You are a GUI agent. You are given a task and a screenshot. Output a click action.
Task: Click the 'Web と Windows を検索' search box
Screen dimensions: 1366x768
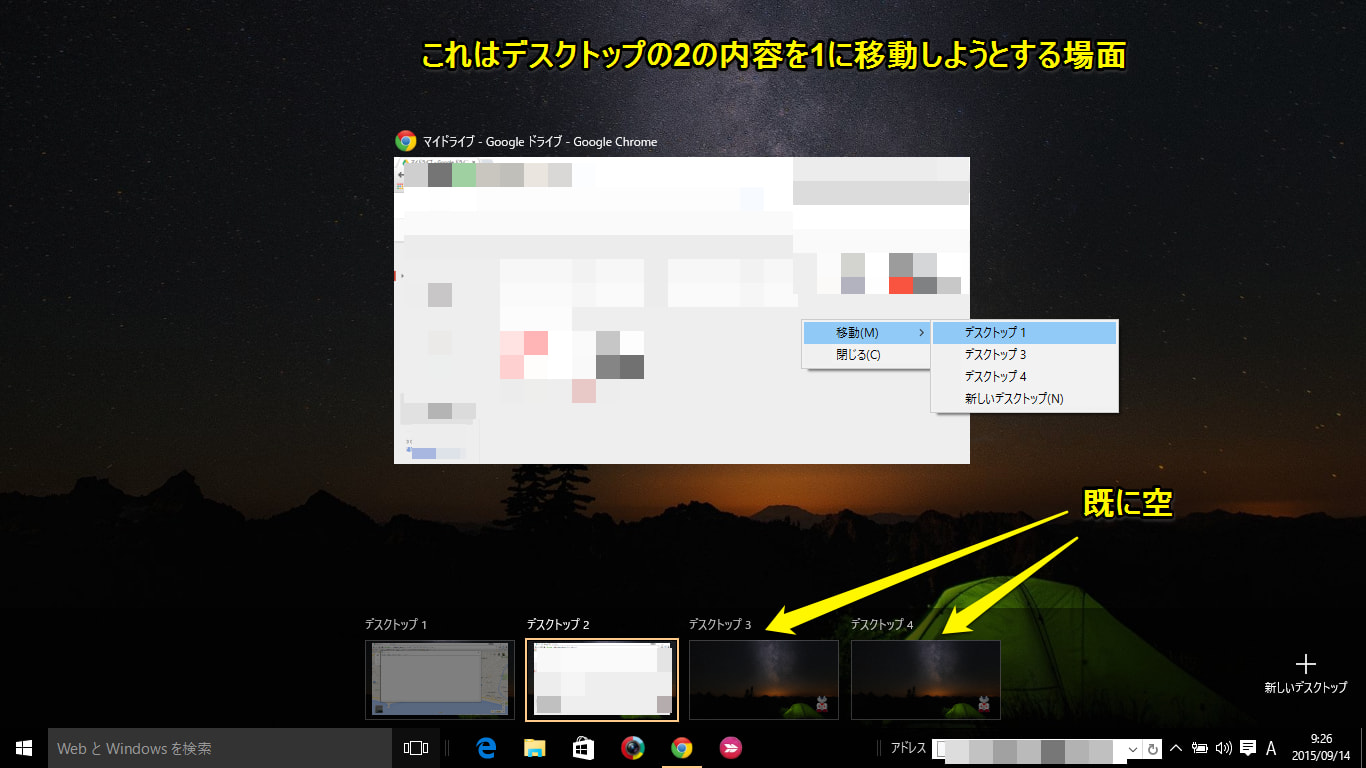[220, 748]
